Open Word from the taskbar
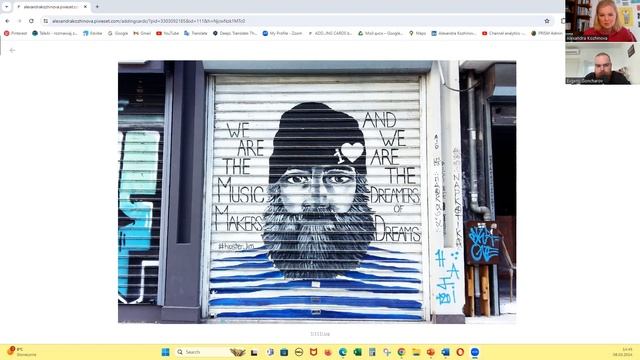This screenshot has height=360, width=640. click(445, 352)
